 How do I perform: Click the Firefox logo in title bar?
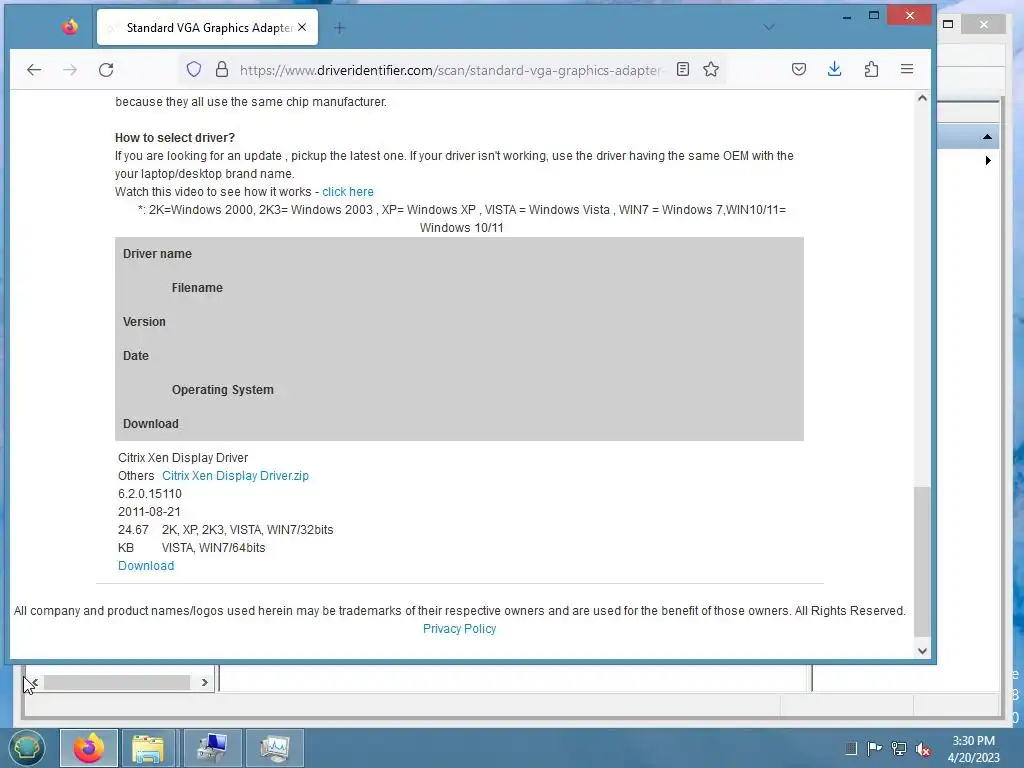(70, 27)
